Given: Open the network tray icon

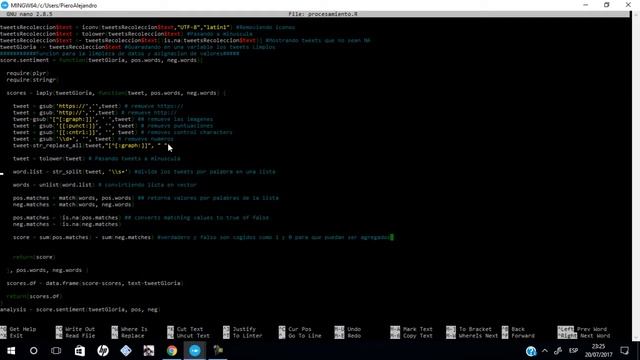Looking at the screenshot, I should pyautogui.click(x=558, y=351).
